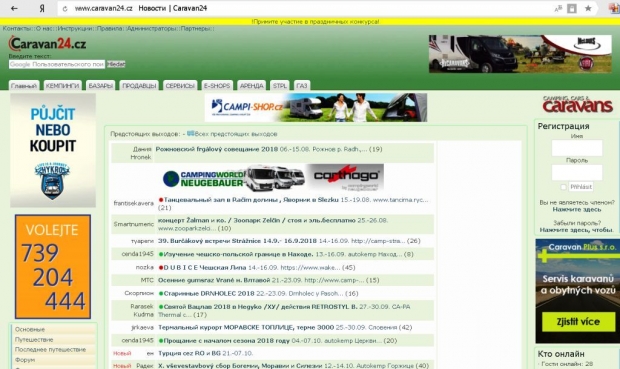This screenshot has width=620, height=369.
Task: Click the Пароль password field
Action: tap(577, 173)
